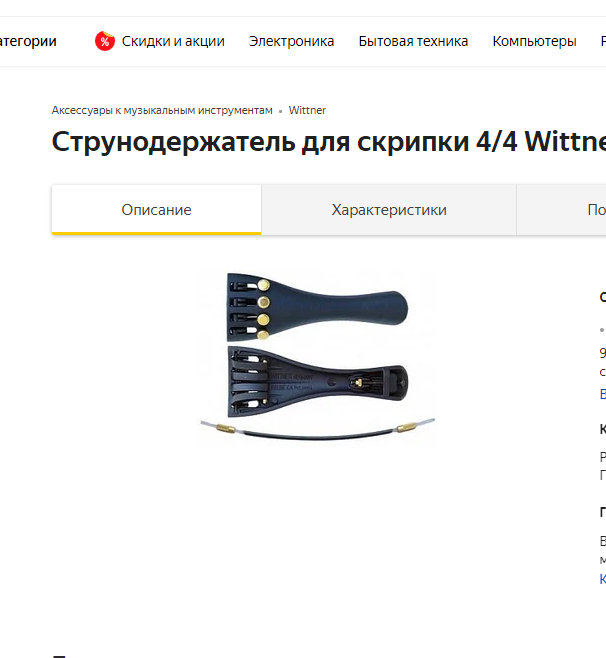Click the Wittner brand breadcrumb
The image size is (606, 658).
coord(307,110)
